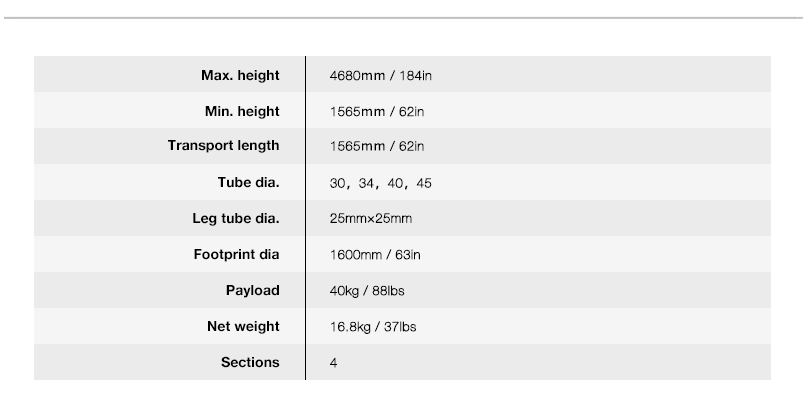Select the Transport length 1565mm / 62in value
This screenshot has height=402, width=811.
pos(377,146)
